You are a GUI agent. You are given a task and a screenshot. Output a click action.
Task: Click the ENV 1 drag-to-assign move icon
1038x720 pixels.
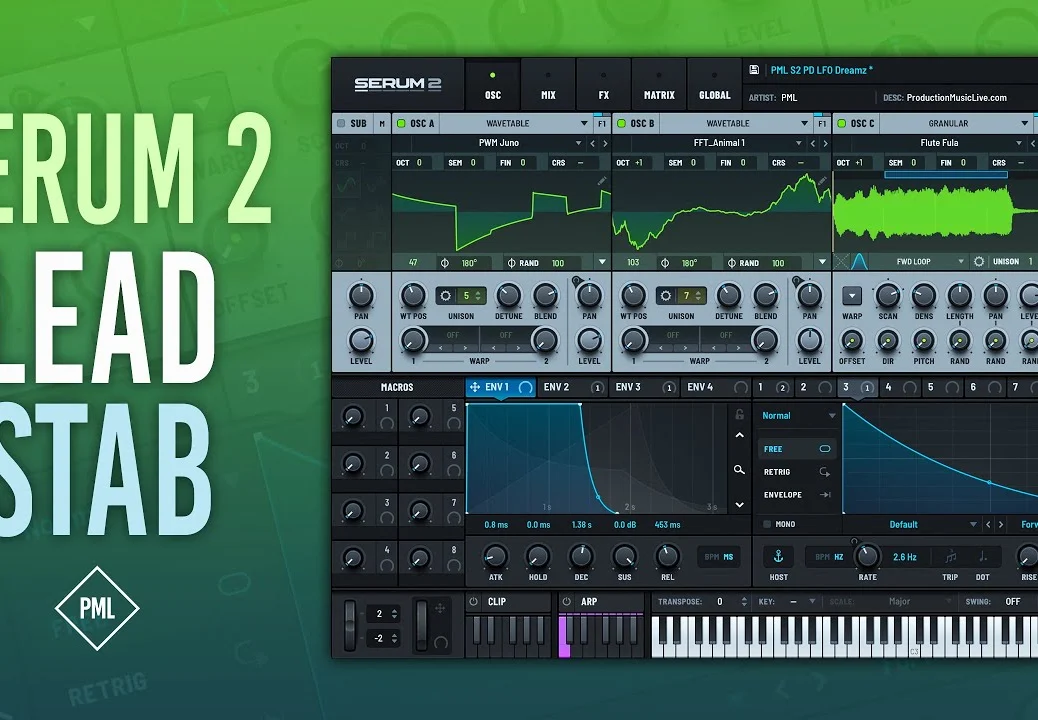475,387
